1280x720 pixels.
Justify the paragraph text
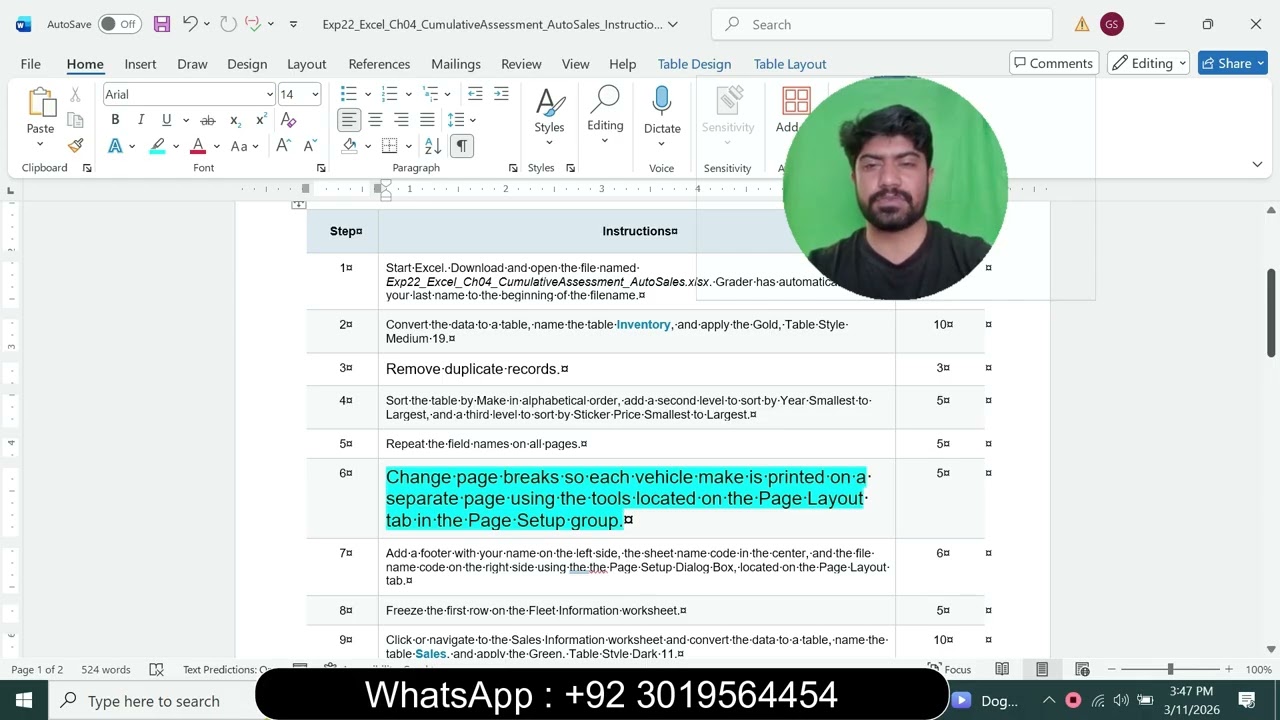tap(427, 120)
